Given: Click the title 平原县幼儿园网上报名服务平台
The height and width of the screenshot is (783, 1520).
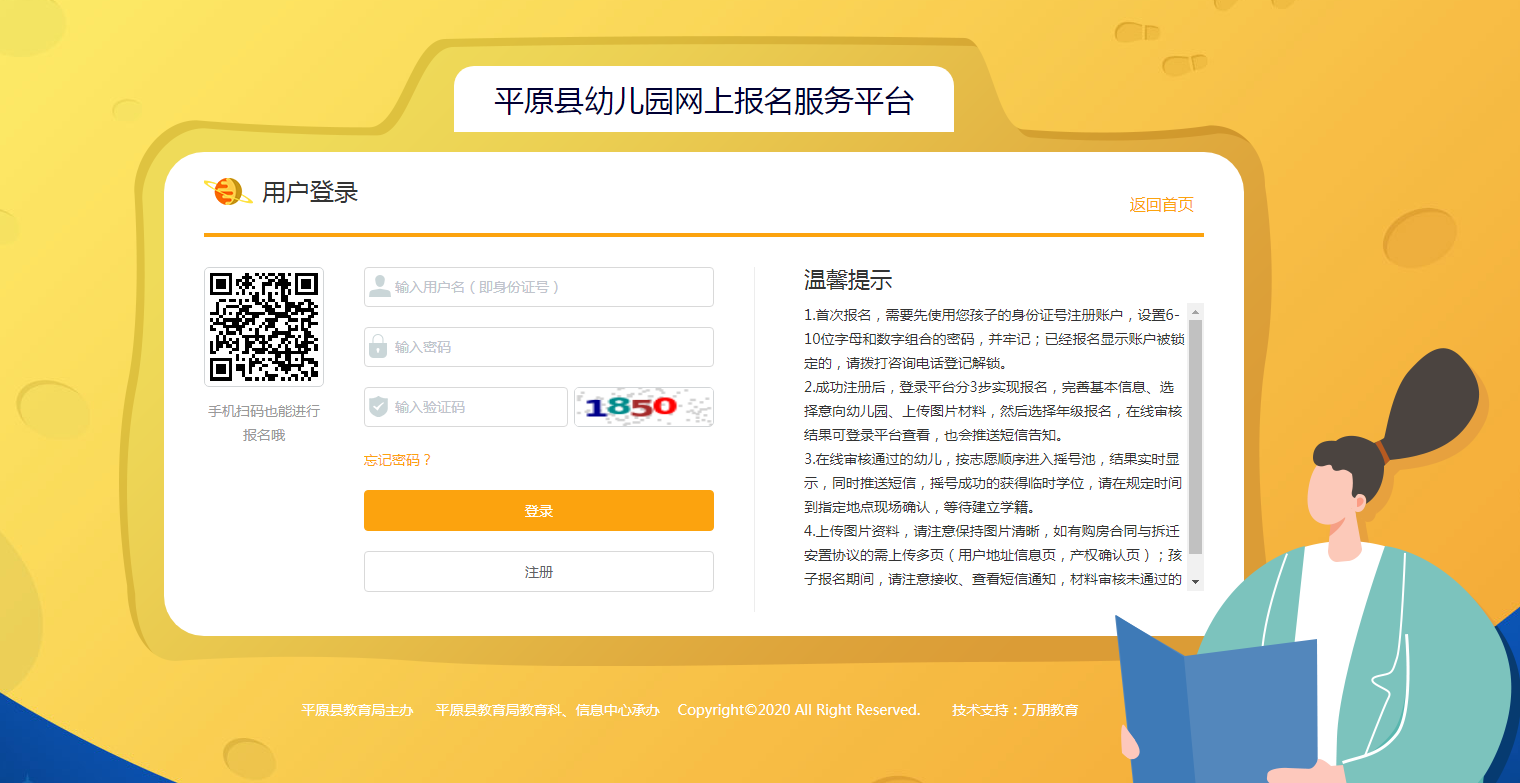Looking at the screenshot, I should (704, 101).
